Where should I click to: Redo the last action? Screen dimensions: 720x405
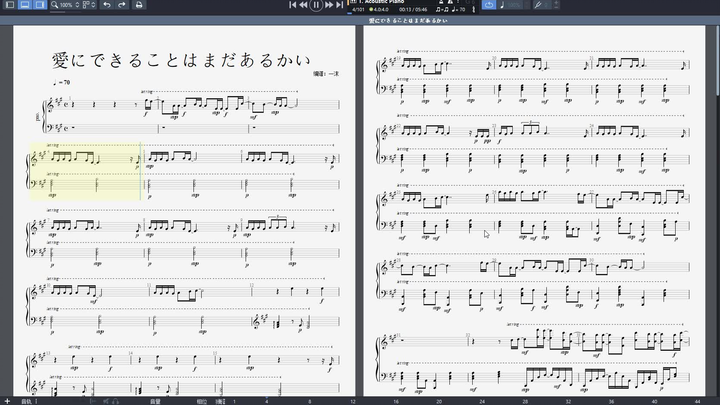pyautogui.click(x=122, y=5)
